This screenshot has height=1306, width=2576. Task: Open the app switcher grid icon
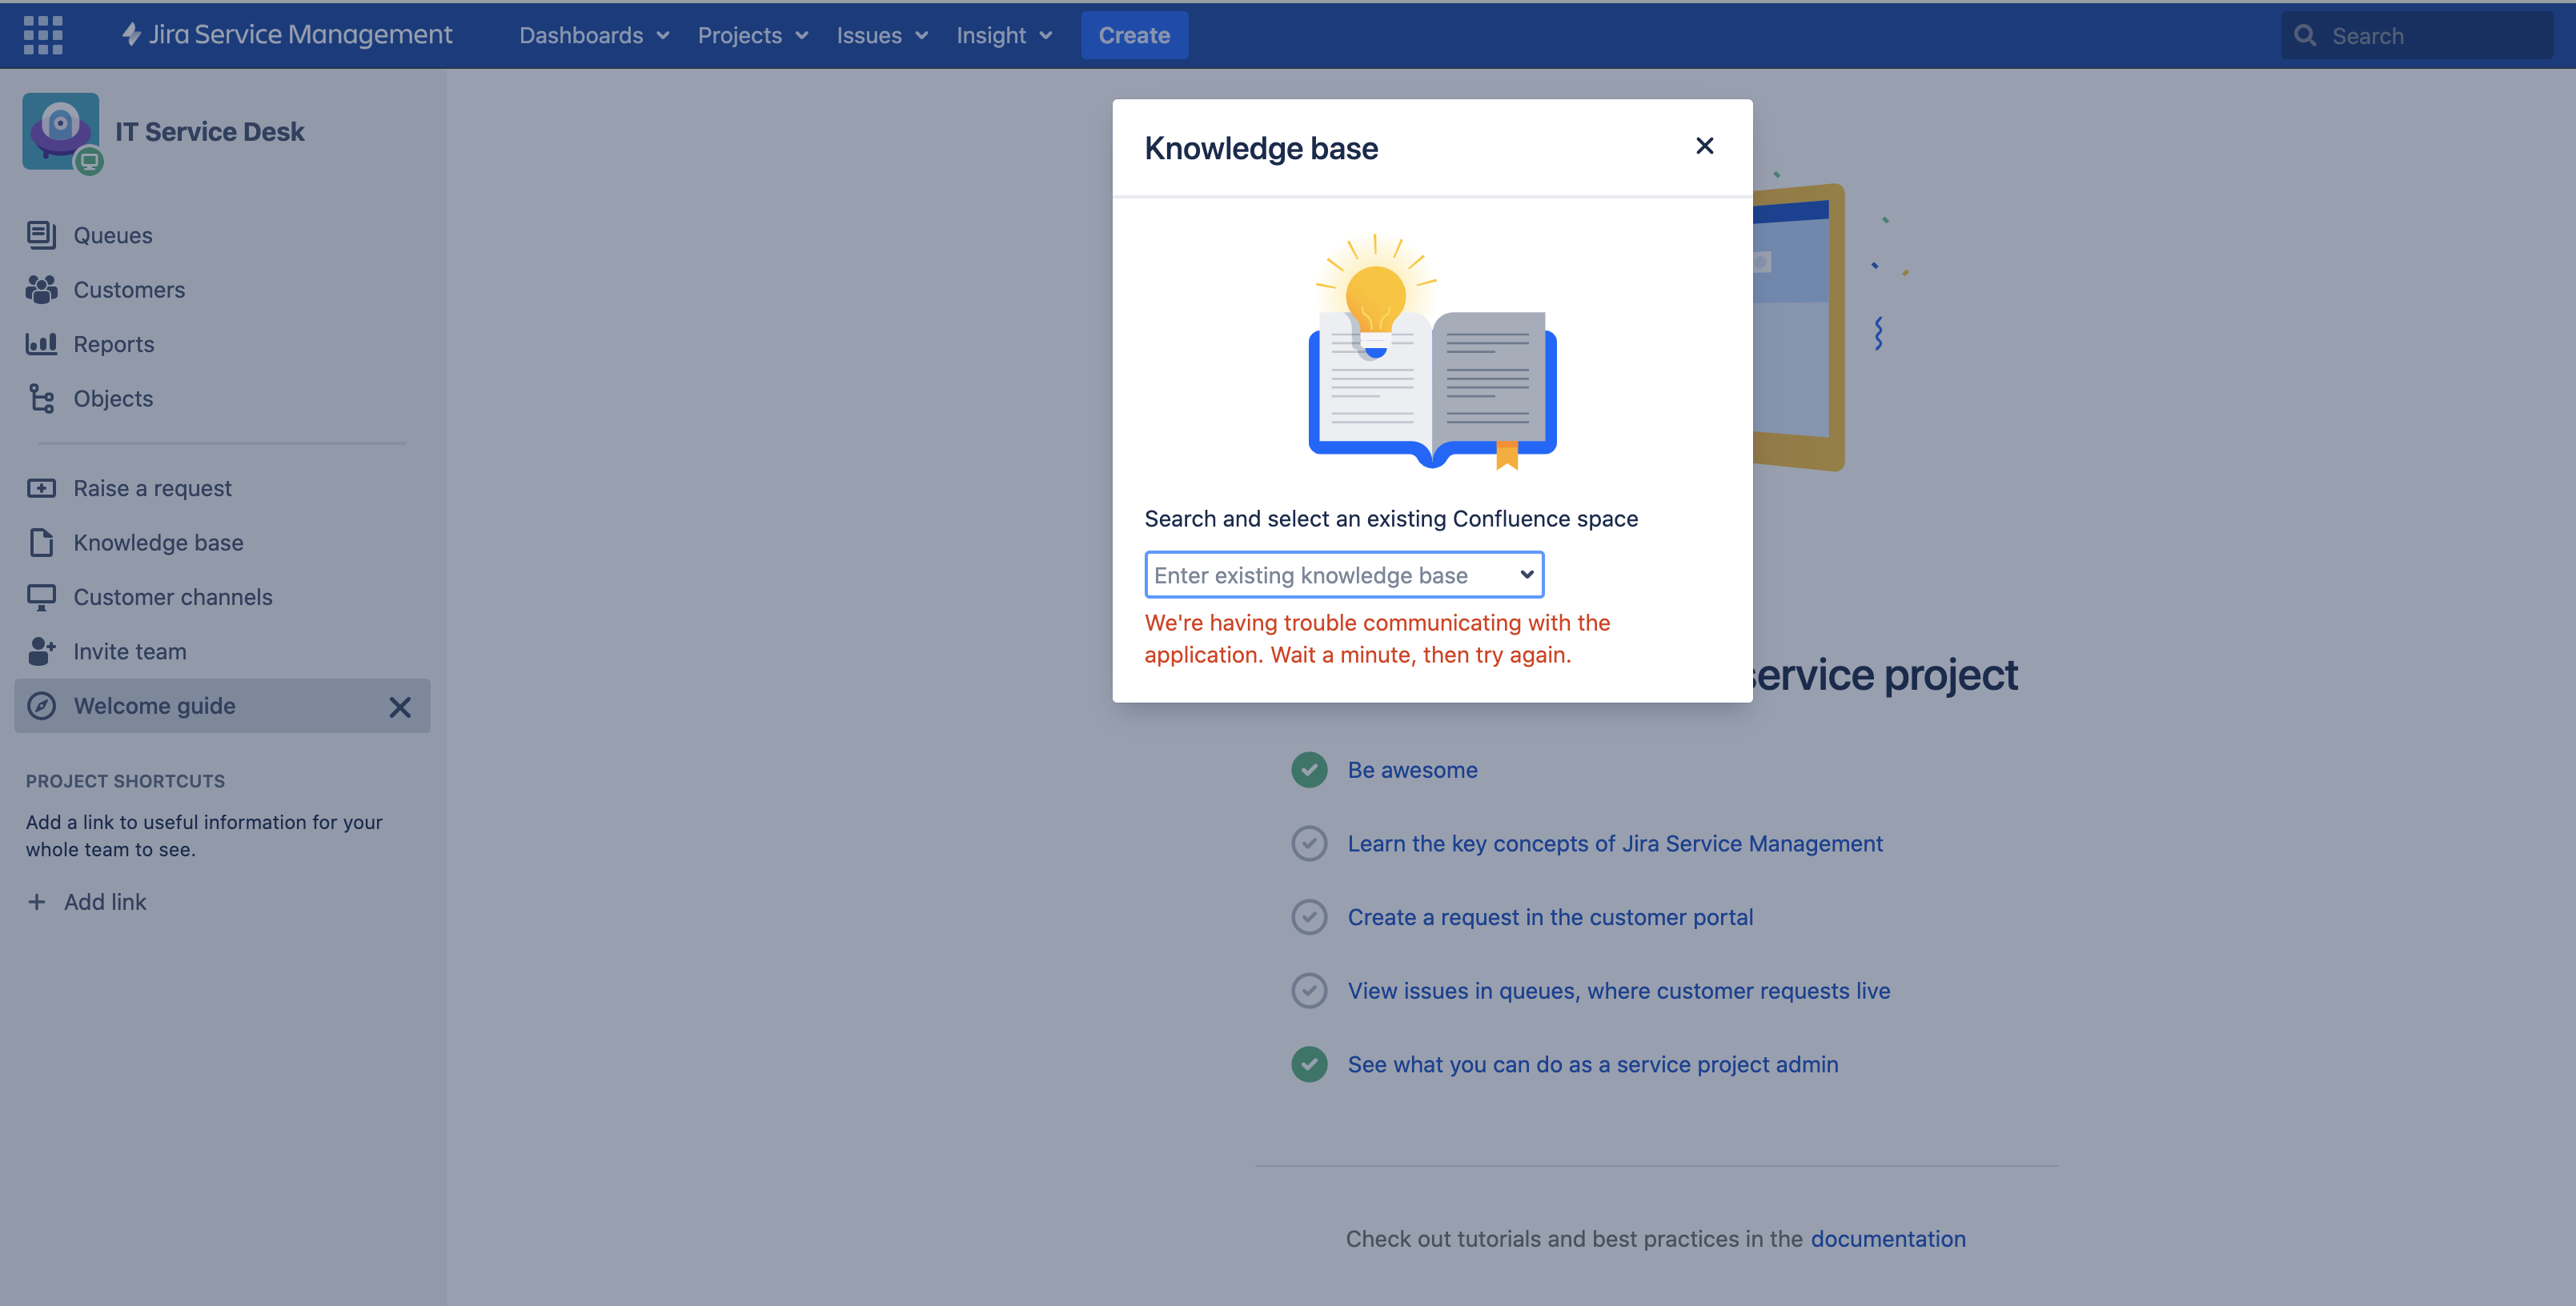pyautogui.click(x=43, y=35)
